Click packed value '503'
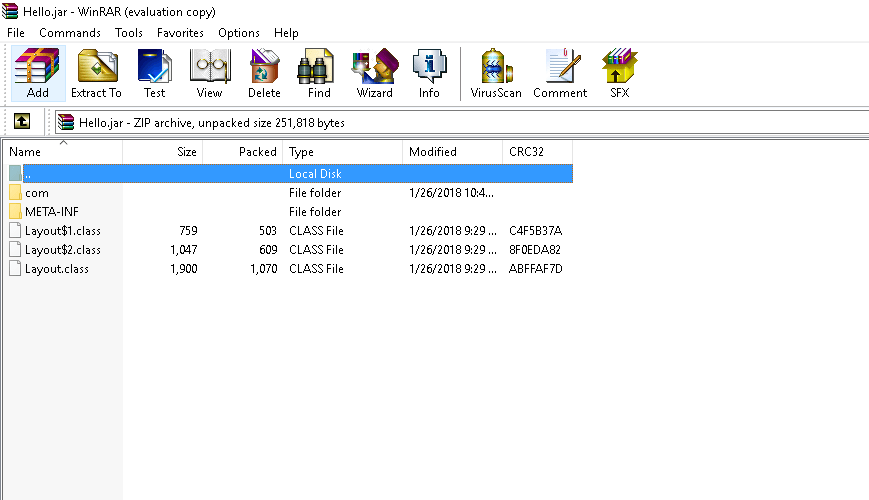This screenshot has width=869, height=500. pyautogui.click(x=268, y=231)
